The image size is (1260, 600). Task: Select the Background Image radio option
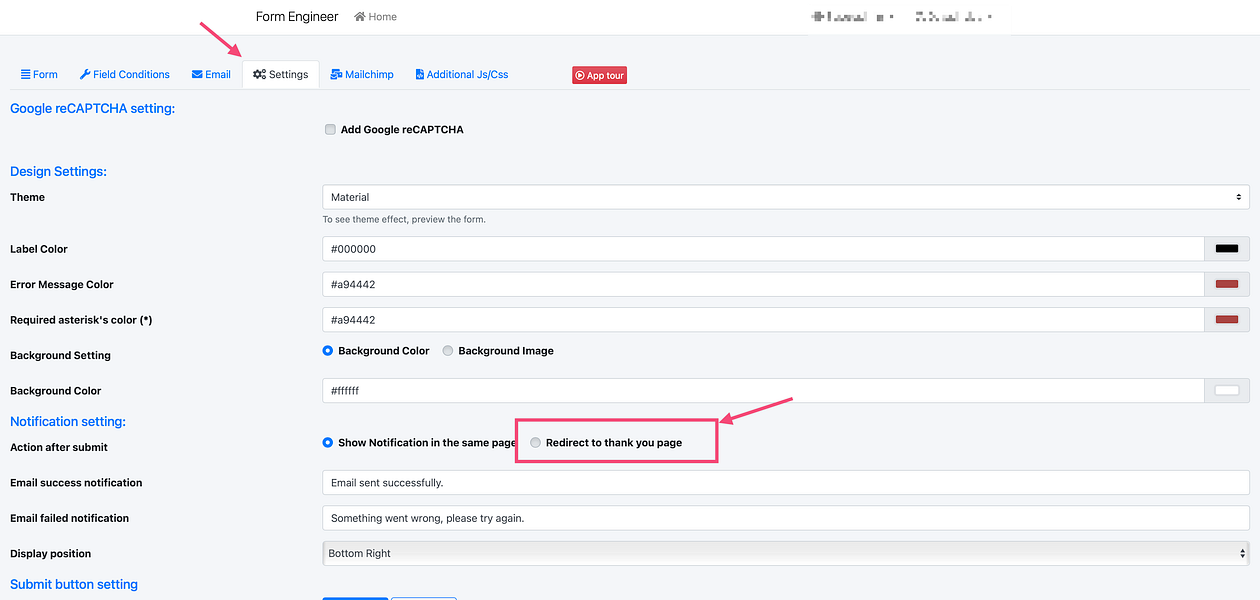pyautogui.click(x=448, y=351)
